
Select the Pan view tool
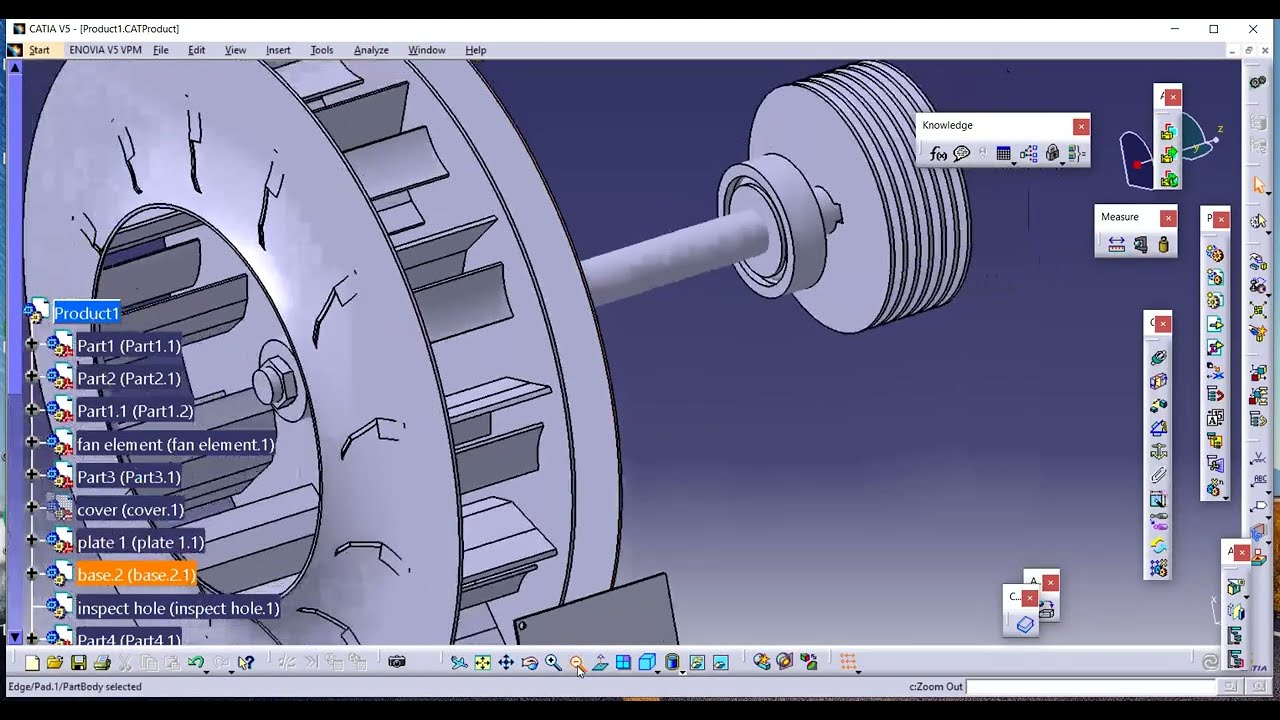pyautogui.click(x=506, y=662)
